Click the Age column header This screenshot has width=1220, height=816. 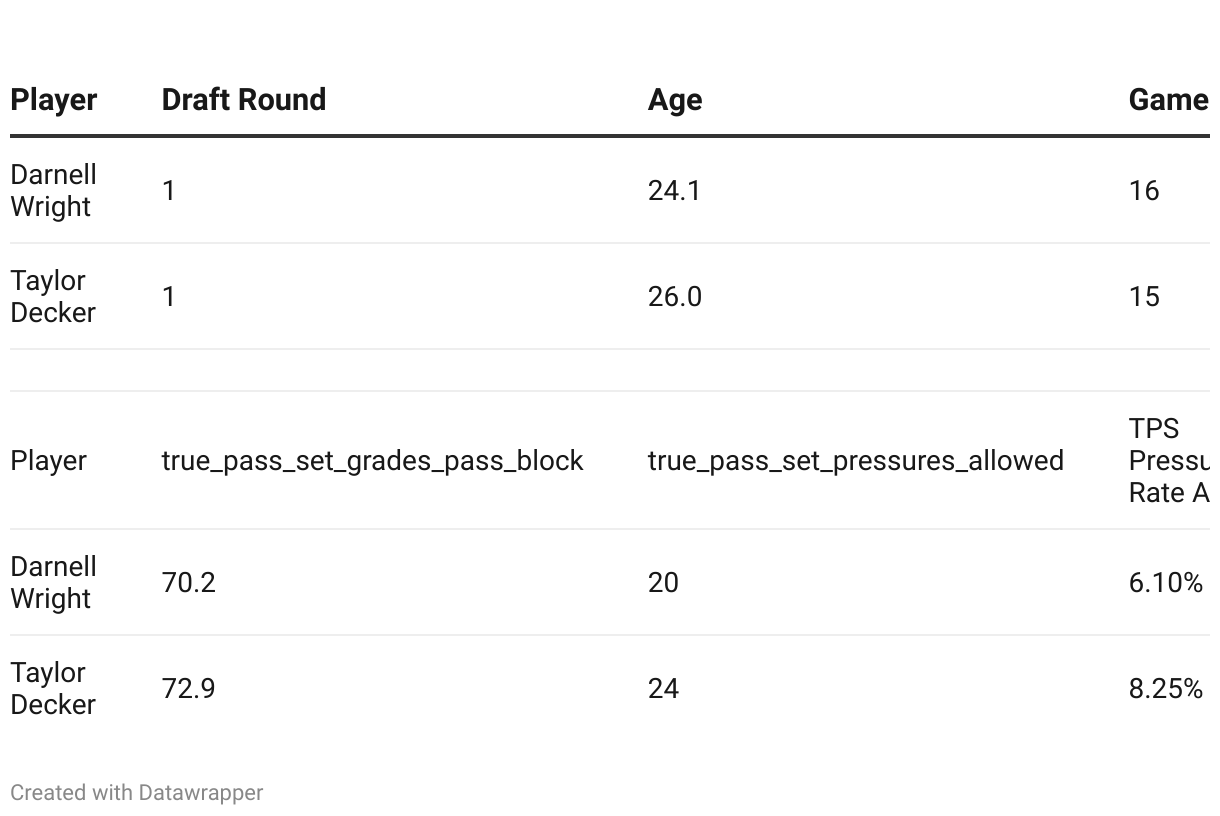tap(675, 100)
